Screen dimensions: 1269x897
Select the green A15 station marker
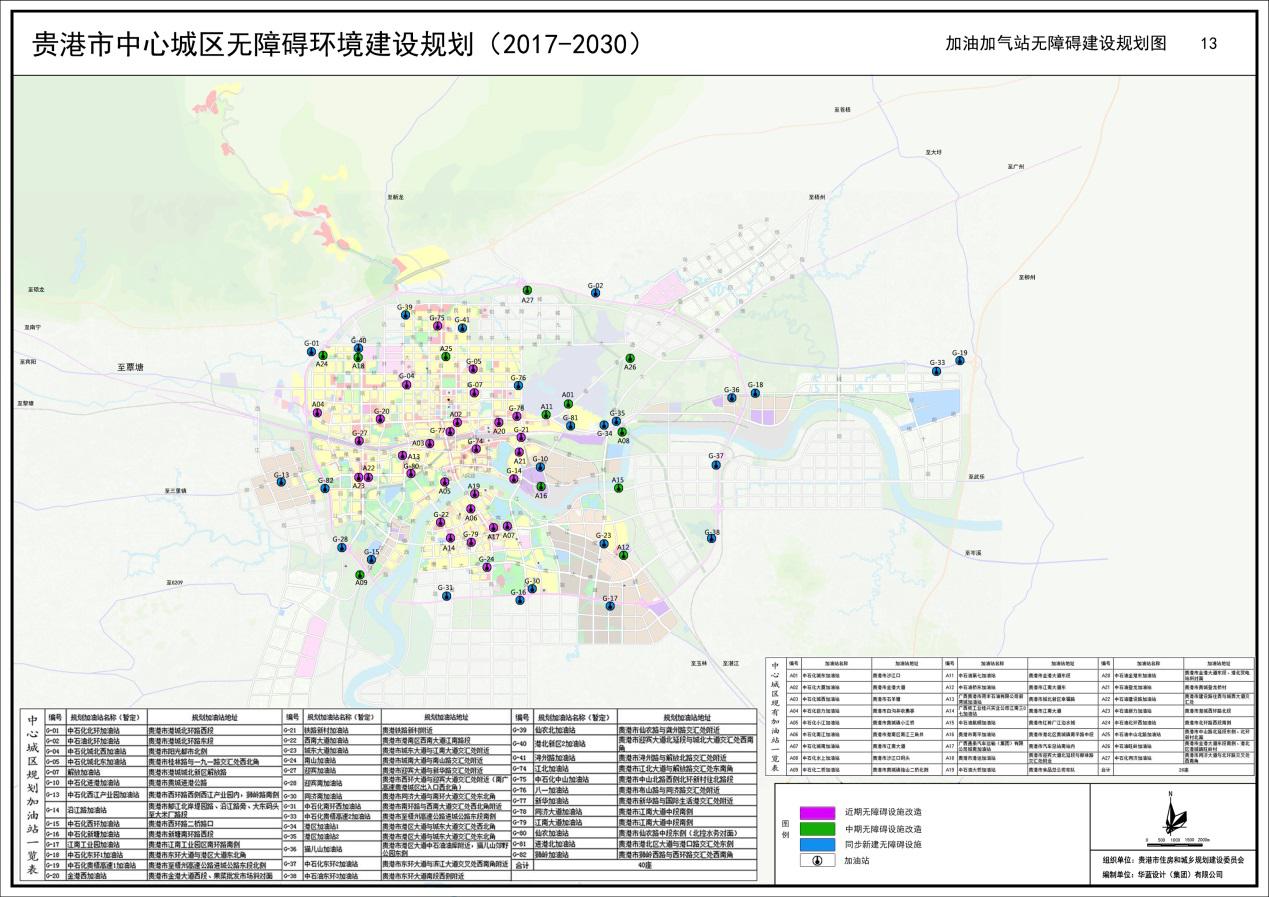point(618,489)
